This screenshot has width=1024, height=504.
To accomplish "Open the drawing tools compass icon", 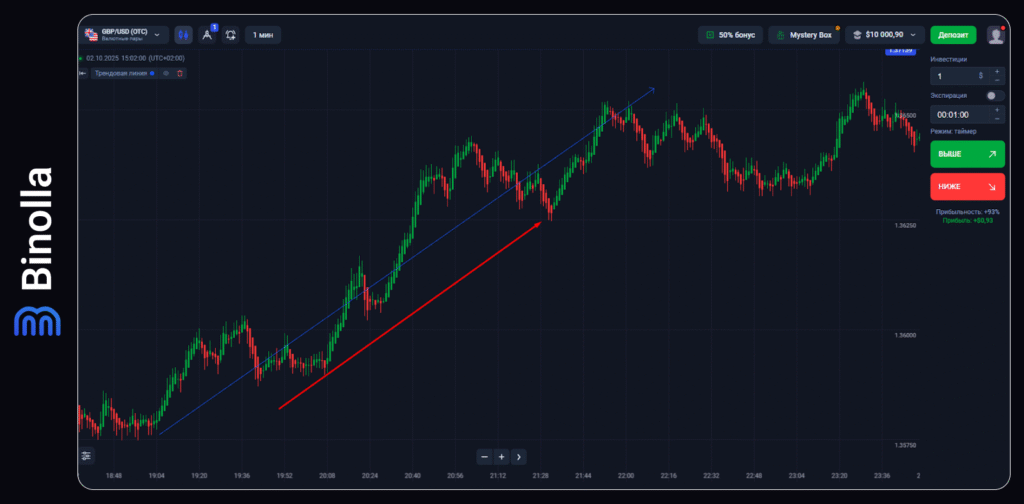I will (208, 35).
